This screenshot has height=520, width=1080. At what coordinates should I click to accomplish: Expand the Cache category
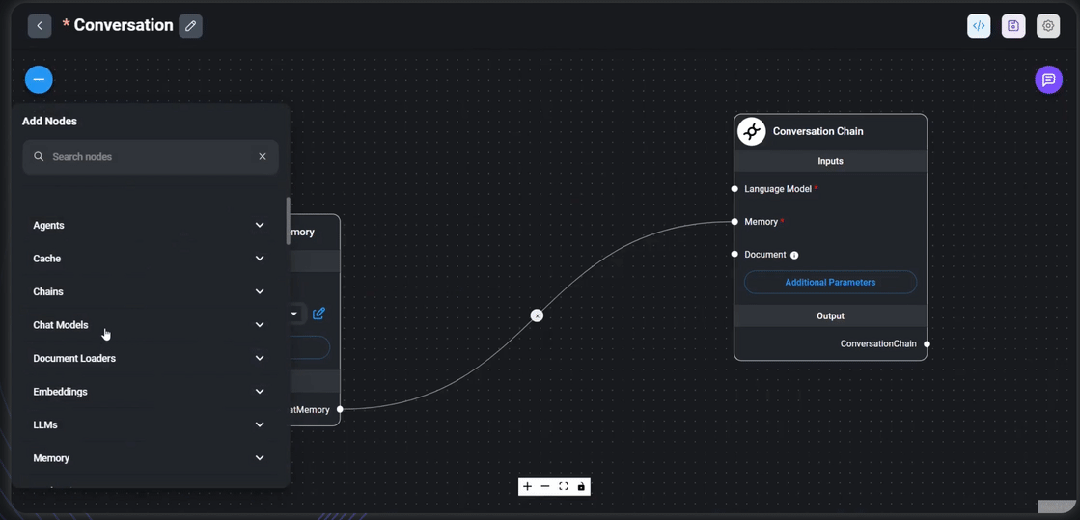(149, 258)
